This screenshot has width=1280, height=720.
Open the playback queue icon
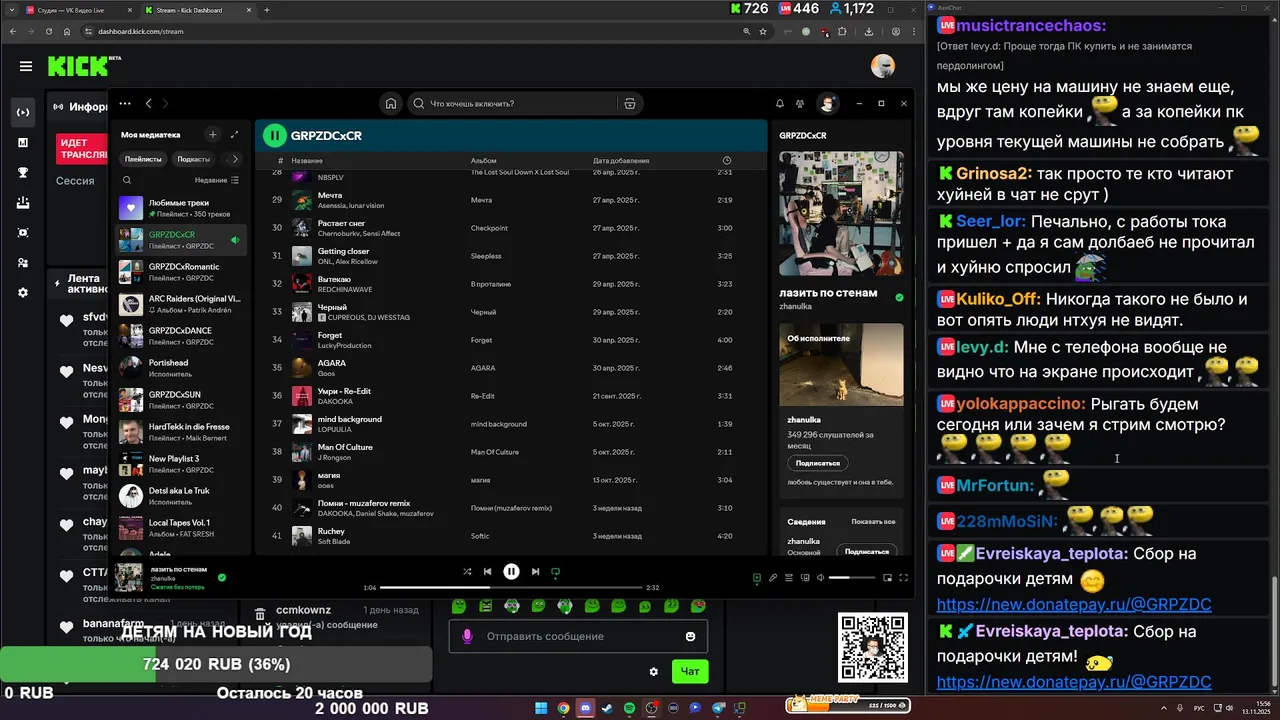[789, 577]
